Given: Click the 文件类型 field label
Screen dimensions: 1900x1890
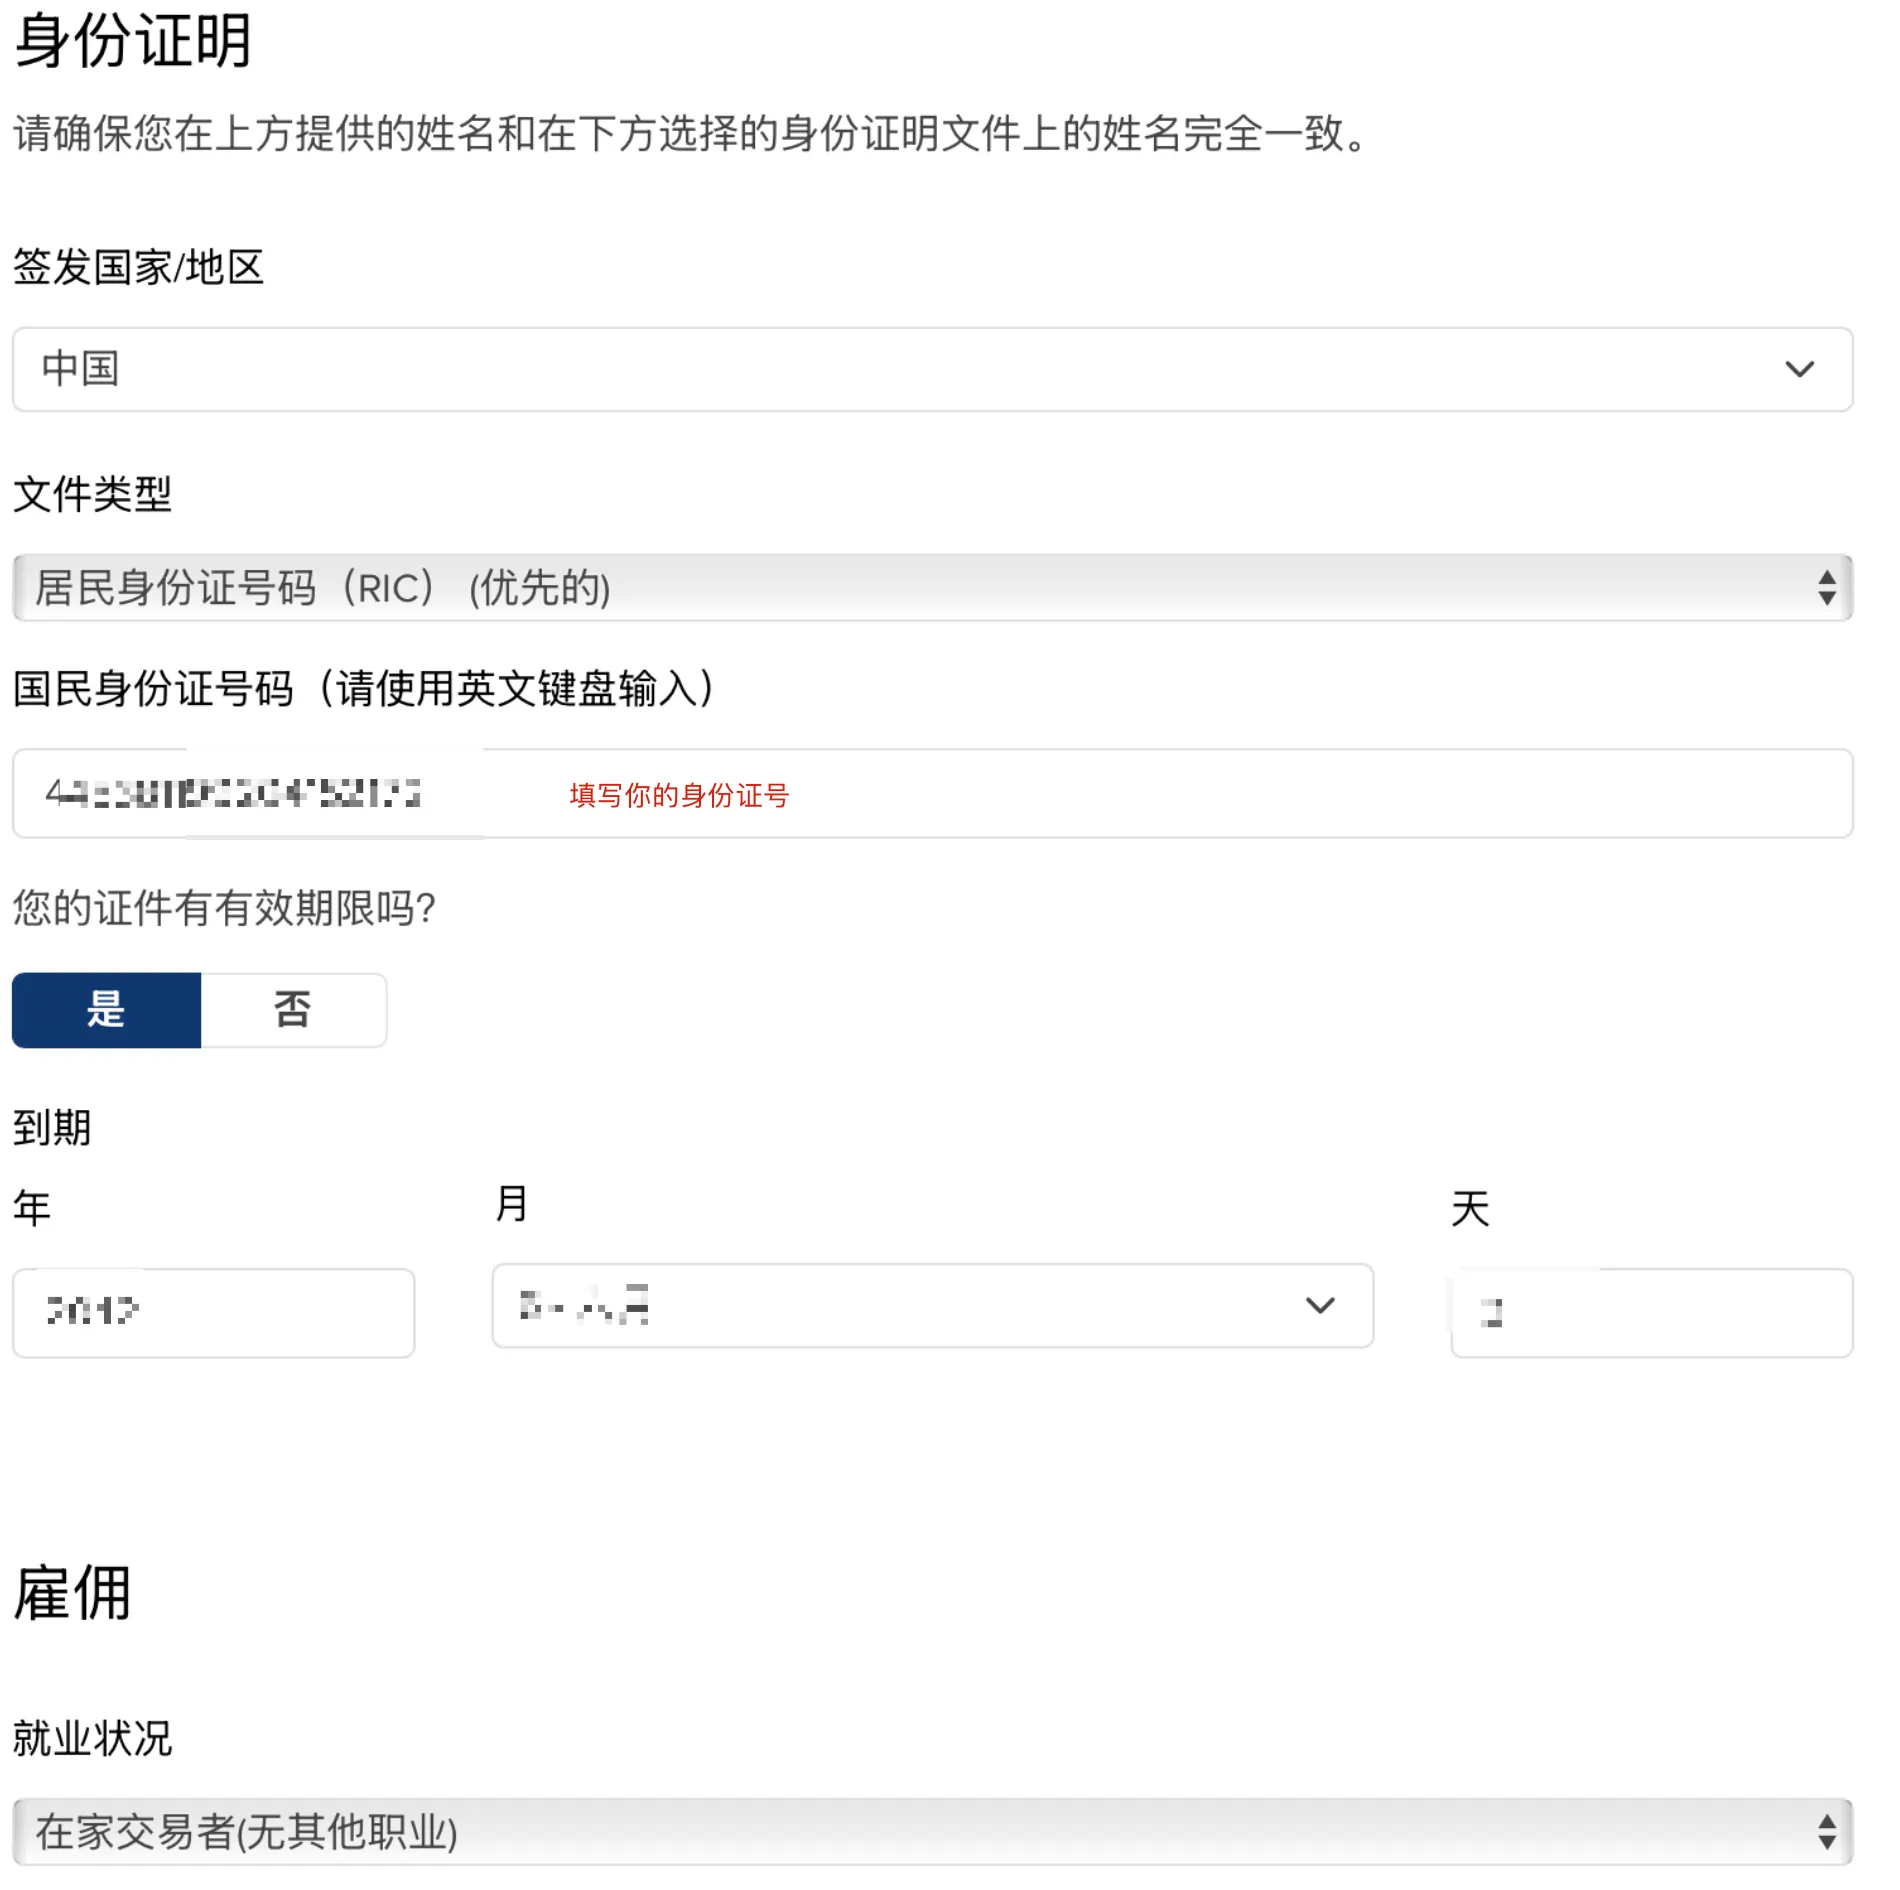Looking at the screenshot, I should [92, 494].
